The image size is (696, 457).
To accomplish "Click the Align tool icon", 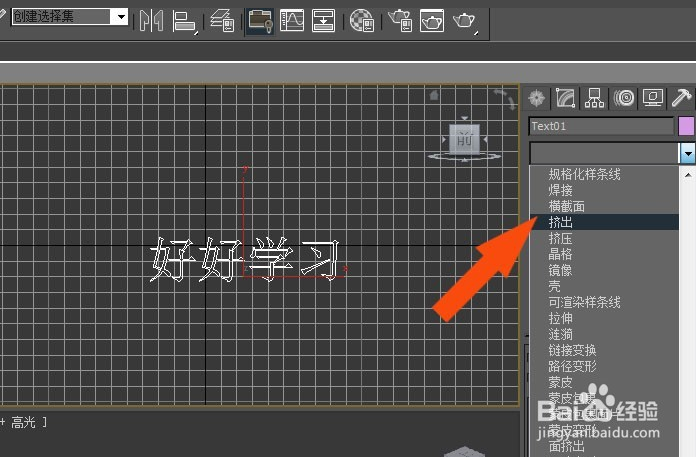I will (x=184, y=21).
